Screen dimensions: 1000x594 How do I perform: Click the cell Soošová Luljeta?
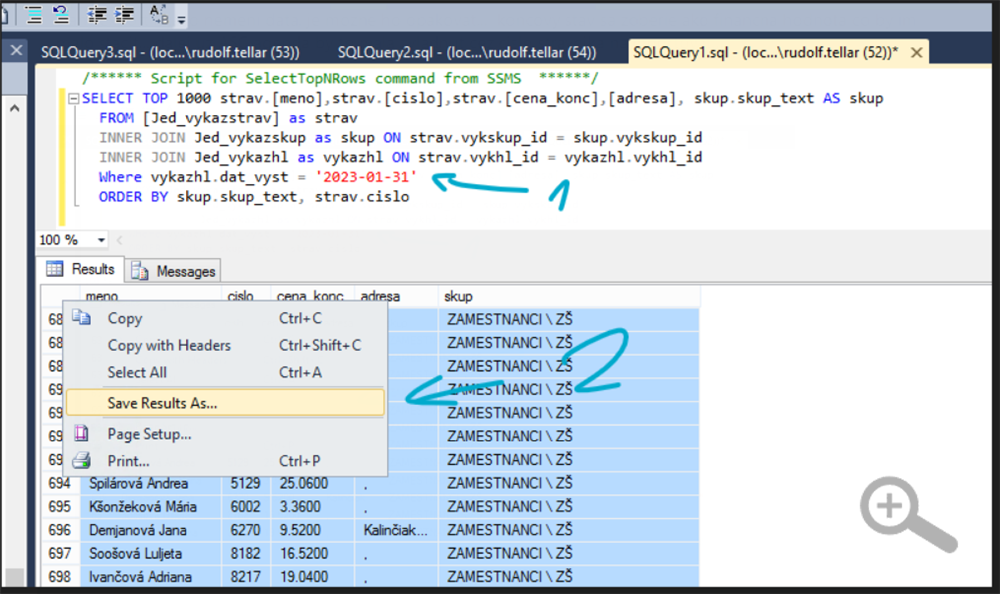pos(151,553)
